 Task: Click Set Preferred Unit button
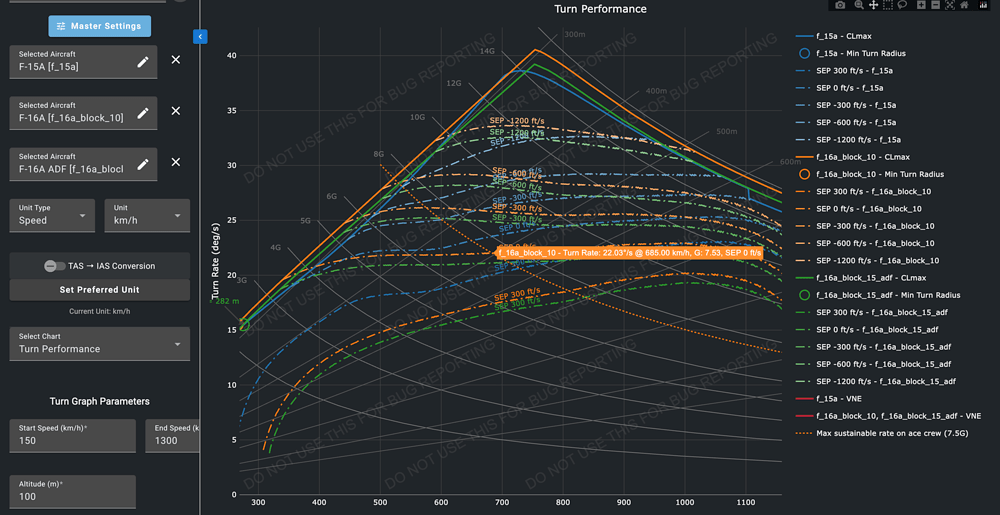[99, 290]
